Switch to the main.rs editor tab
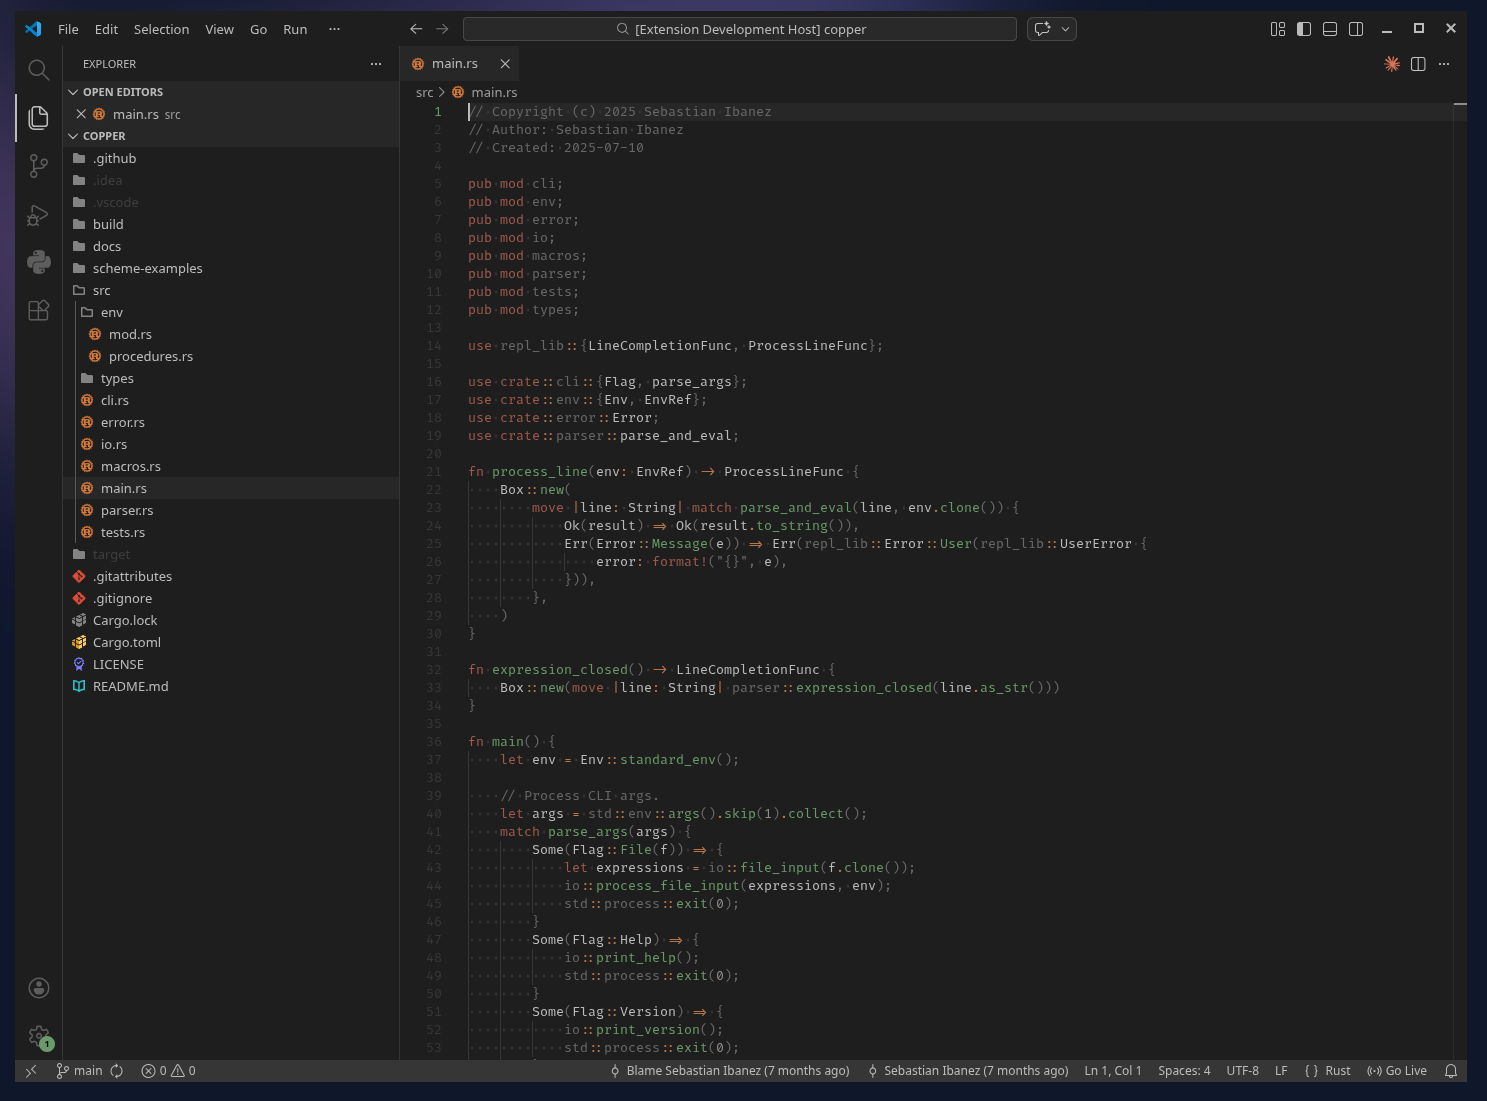The height and width of the screenshot is (1101, 1487). 453,63
